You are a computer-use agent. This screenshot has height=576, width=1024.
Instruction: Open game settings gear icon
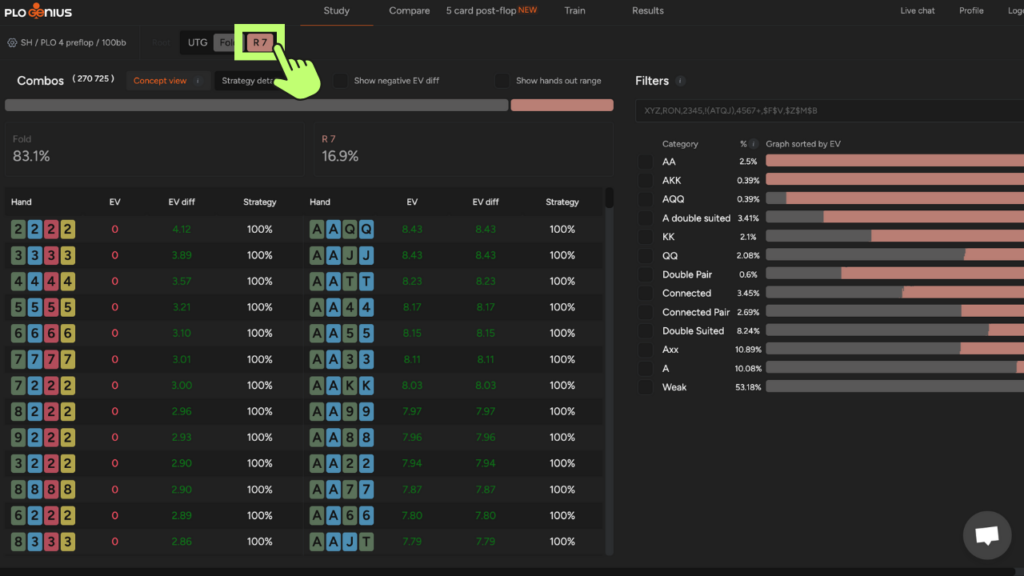click(12, 42)
